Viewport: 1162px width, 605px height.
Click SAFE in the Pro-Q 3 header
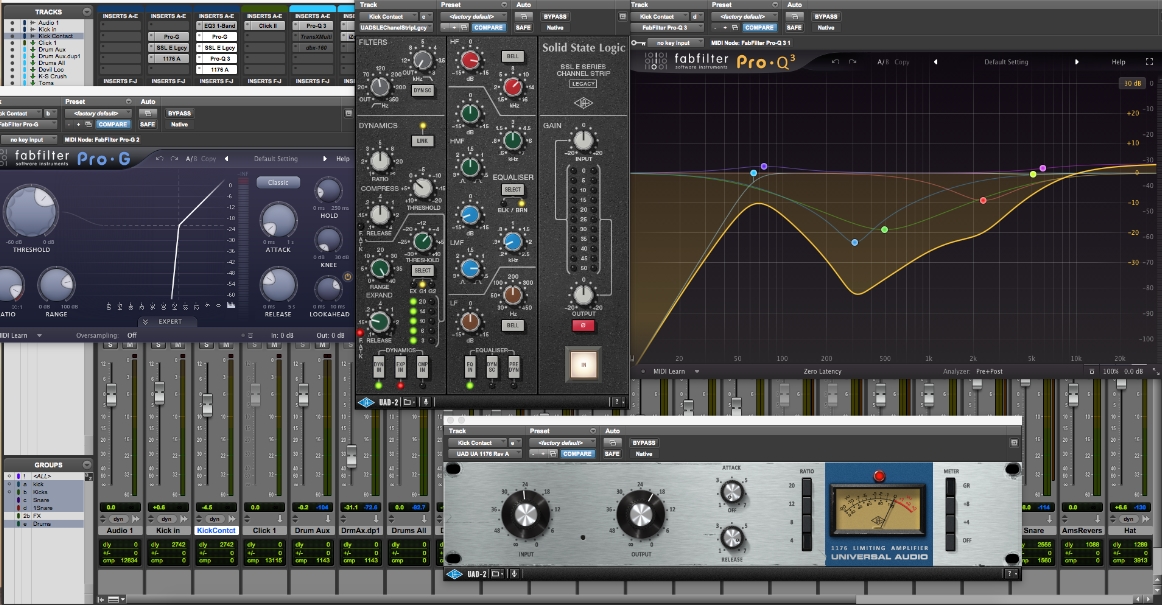[794, 27]
